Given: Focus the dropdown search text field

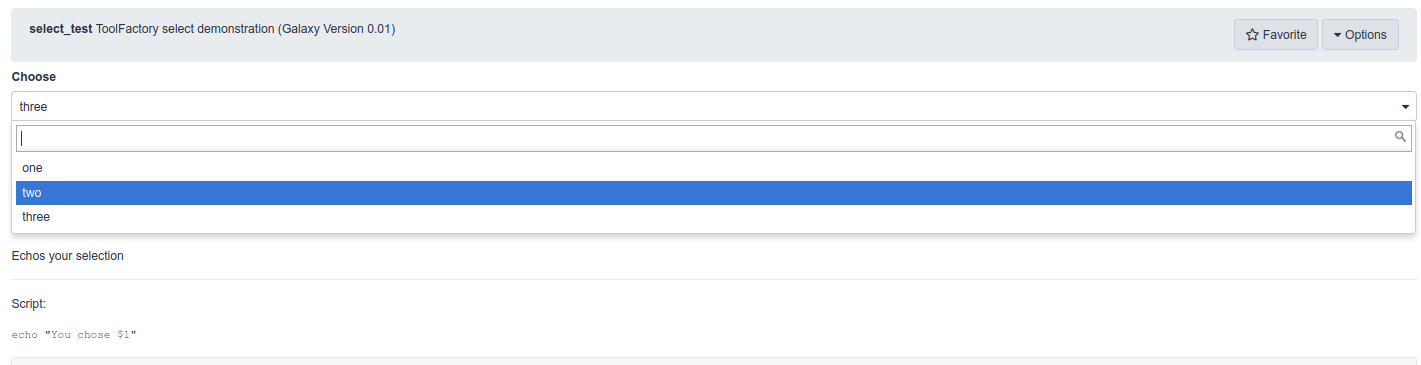Looking at the screenshot, I should 714,138.
